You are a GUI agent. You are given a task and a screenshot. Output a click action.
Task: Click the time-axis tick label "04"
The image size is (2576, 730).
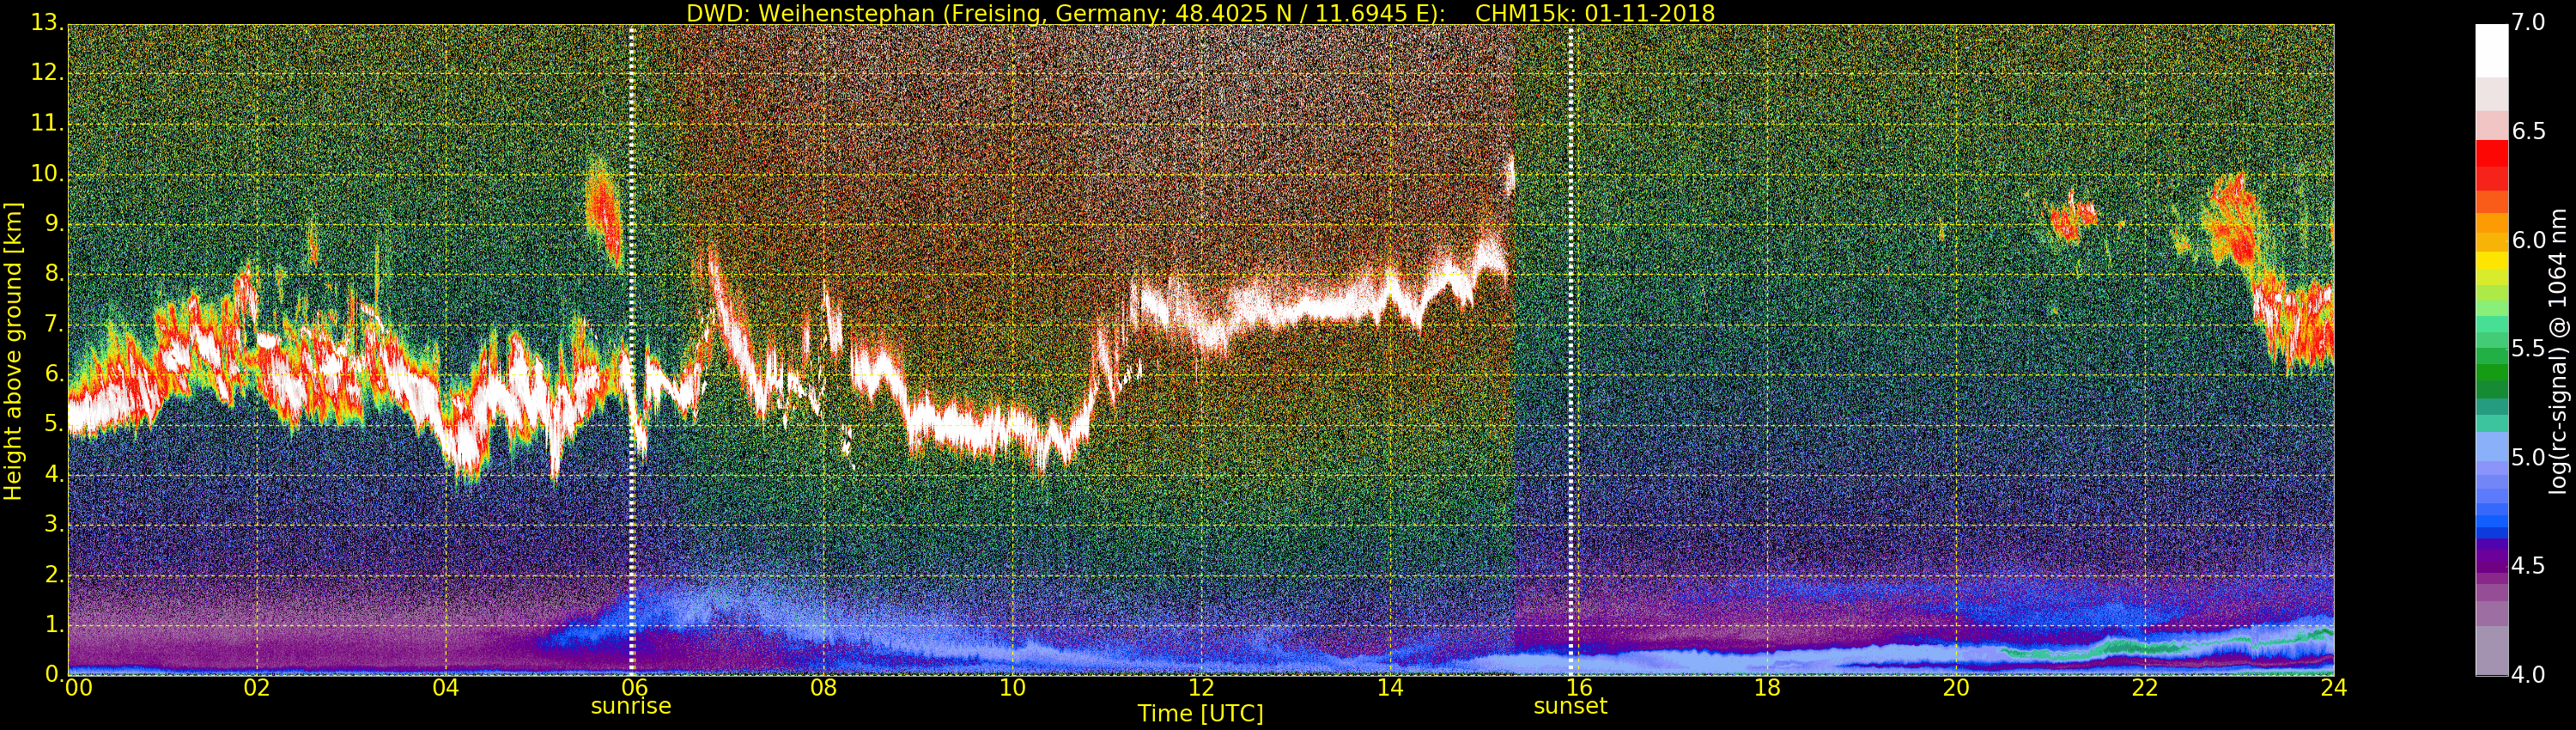pos(446,687)
